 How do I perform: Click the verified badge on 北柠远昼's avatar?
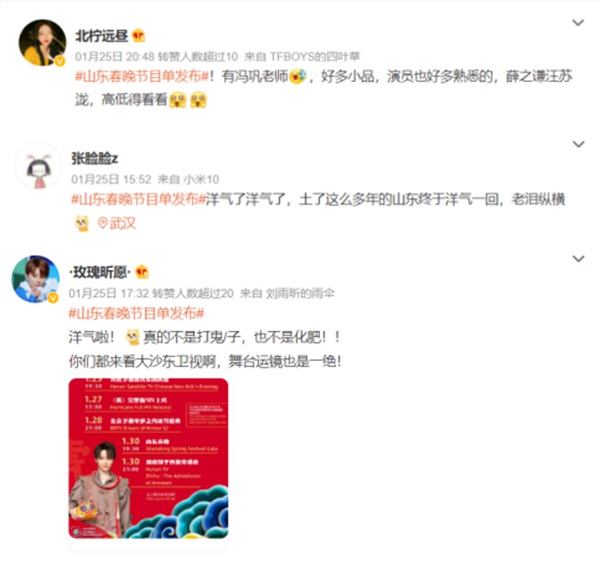pos(60,61)
